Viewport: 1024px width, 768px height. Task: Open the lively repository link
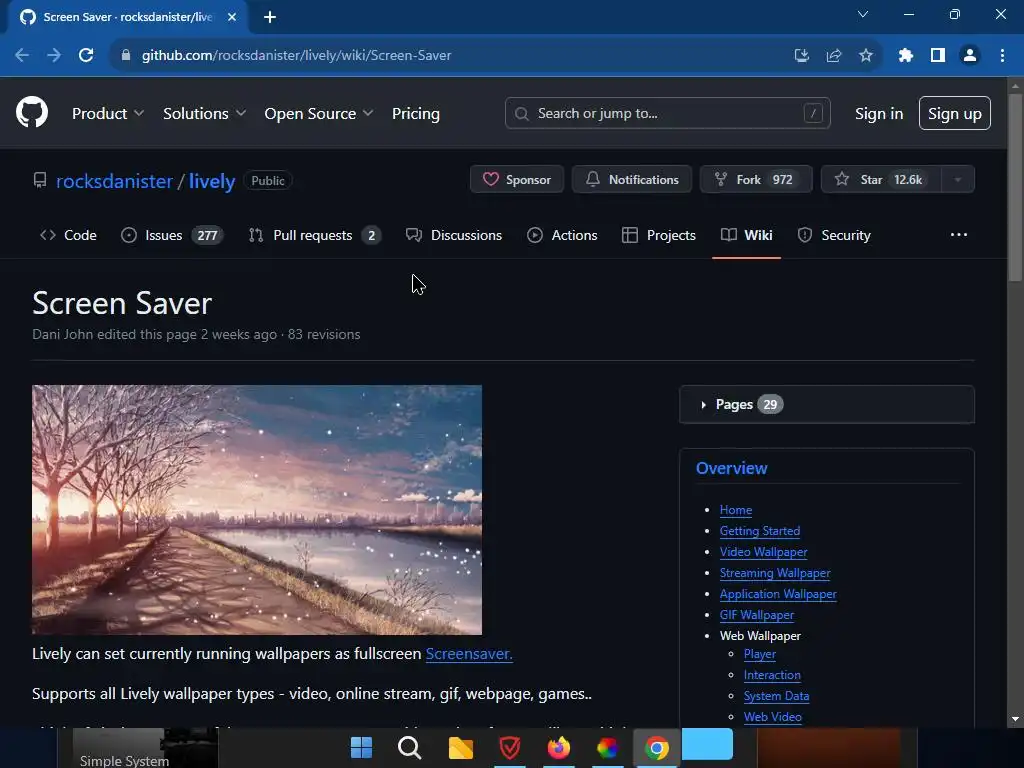[x=212, y=181]
